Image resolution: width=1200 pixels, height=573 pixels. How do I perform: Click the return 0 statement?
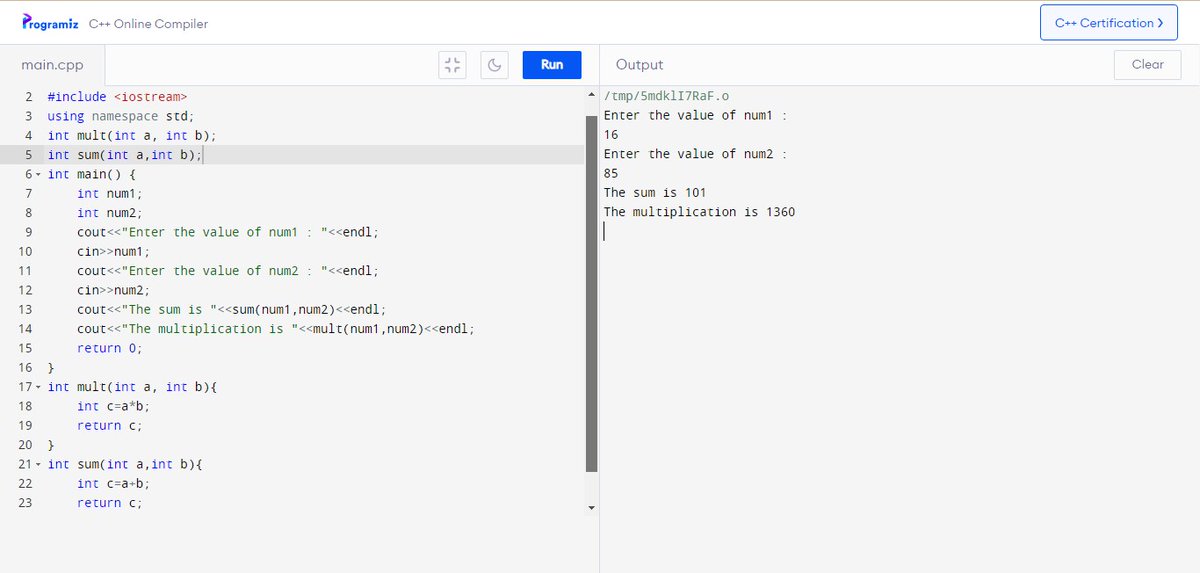(110, 348)
